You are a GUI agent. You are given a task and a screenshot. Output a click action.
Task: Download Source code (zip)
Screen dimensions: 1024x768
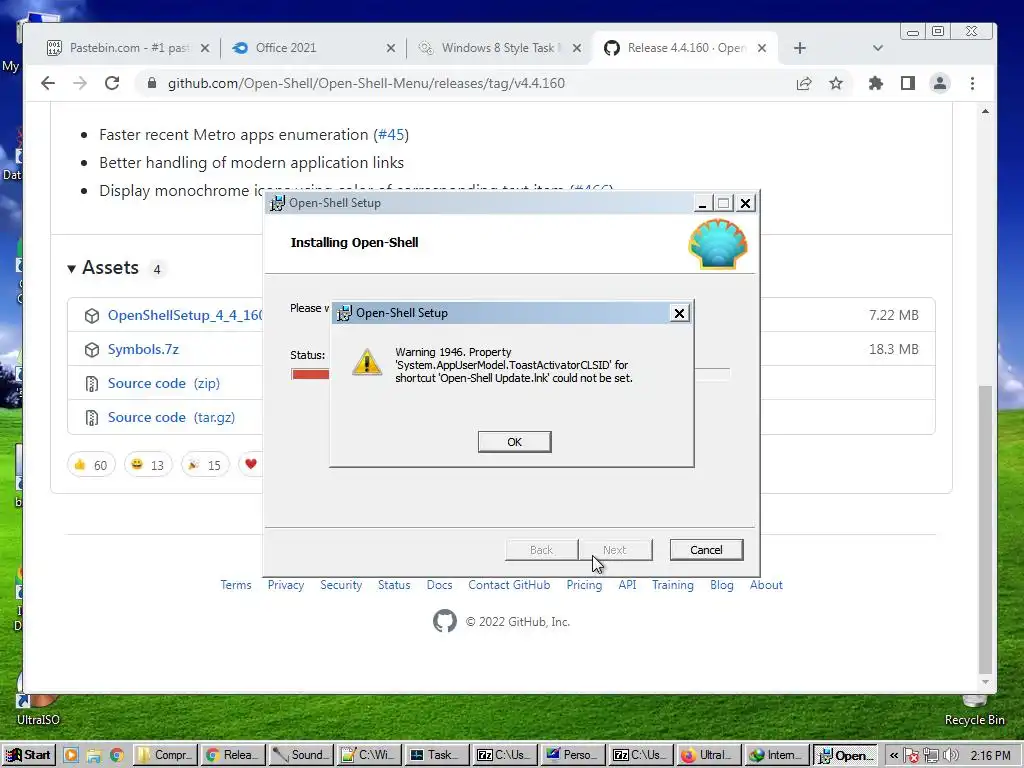tap(164, 383)
